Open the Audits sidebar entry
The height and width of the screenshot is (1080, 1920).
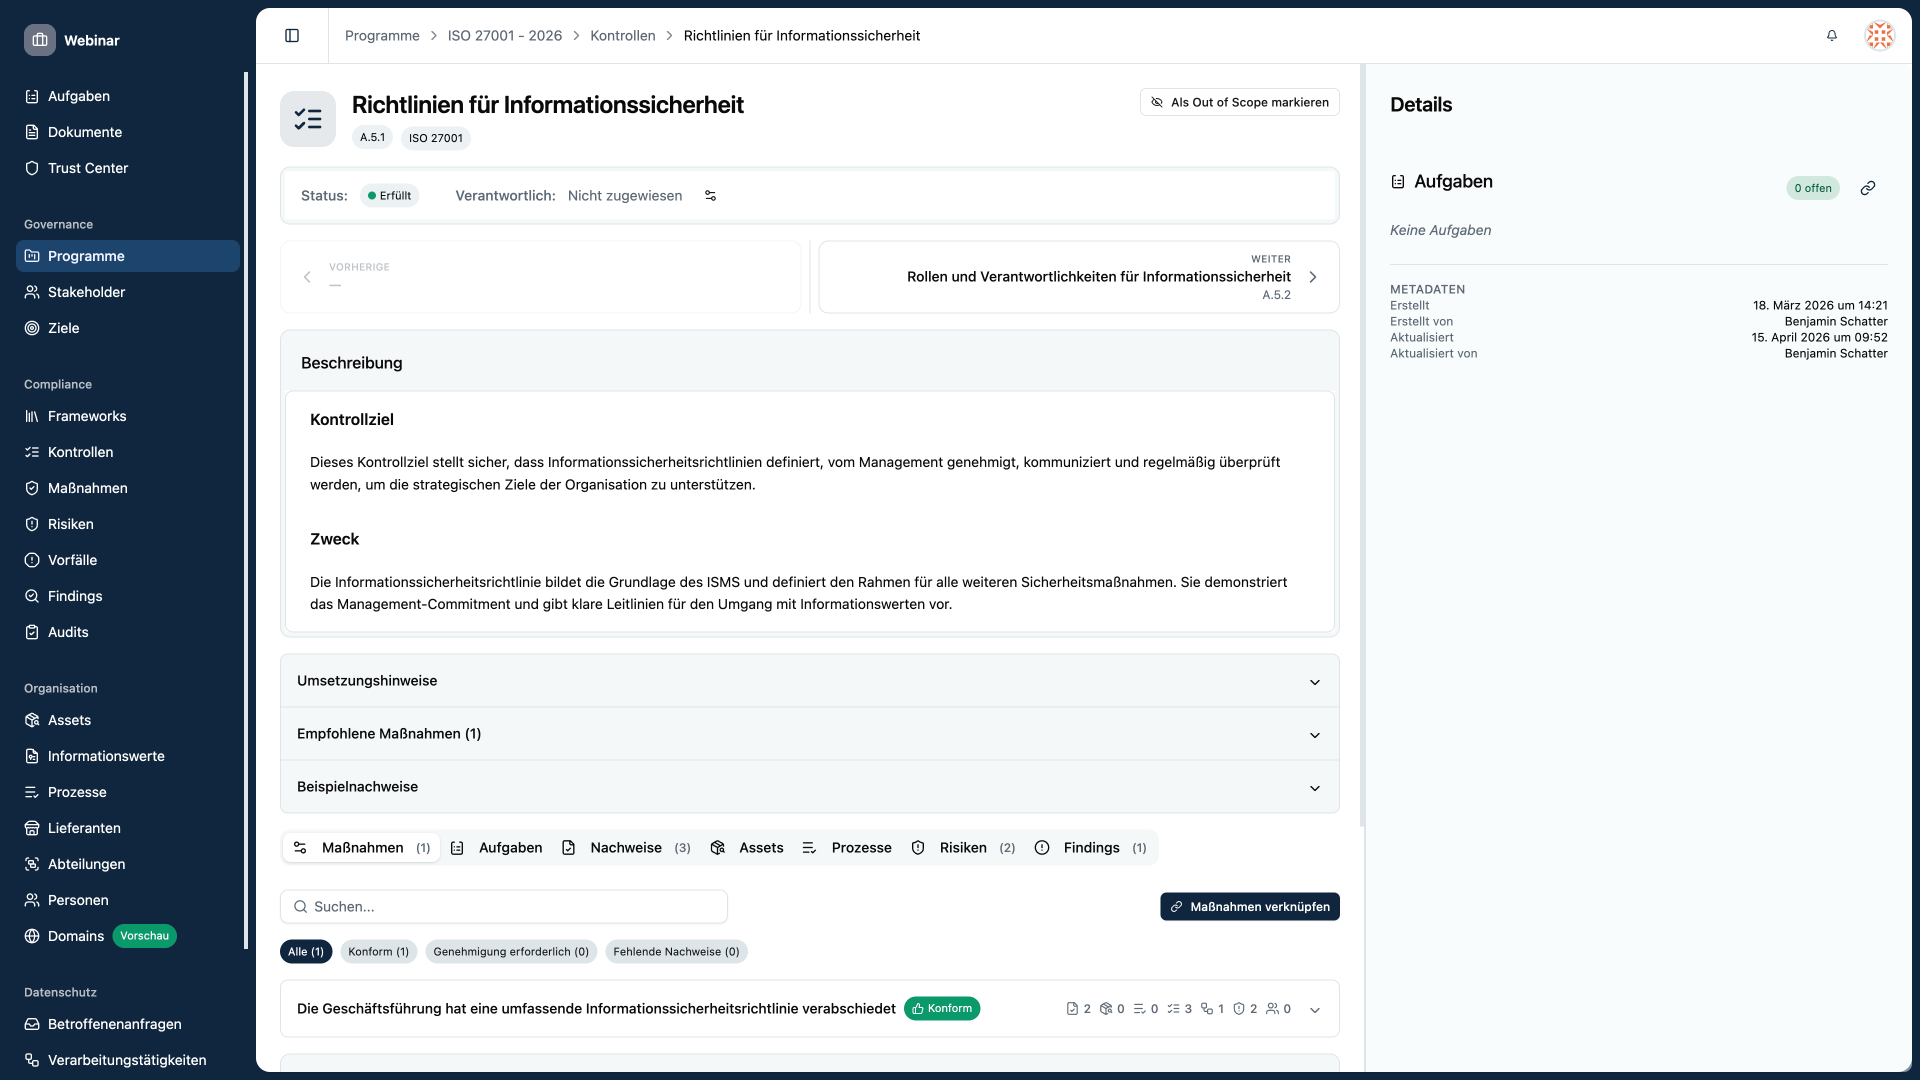tap(68, 631)
